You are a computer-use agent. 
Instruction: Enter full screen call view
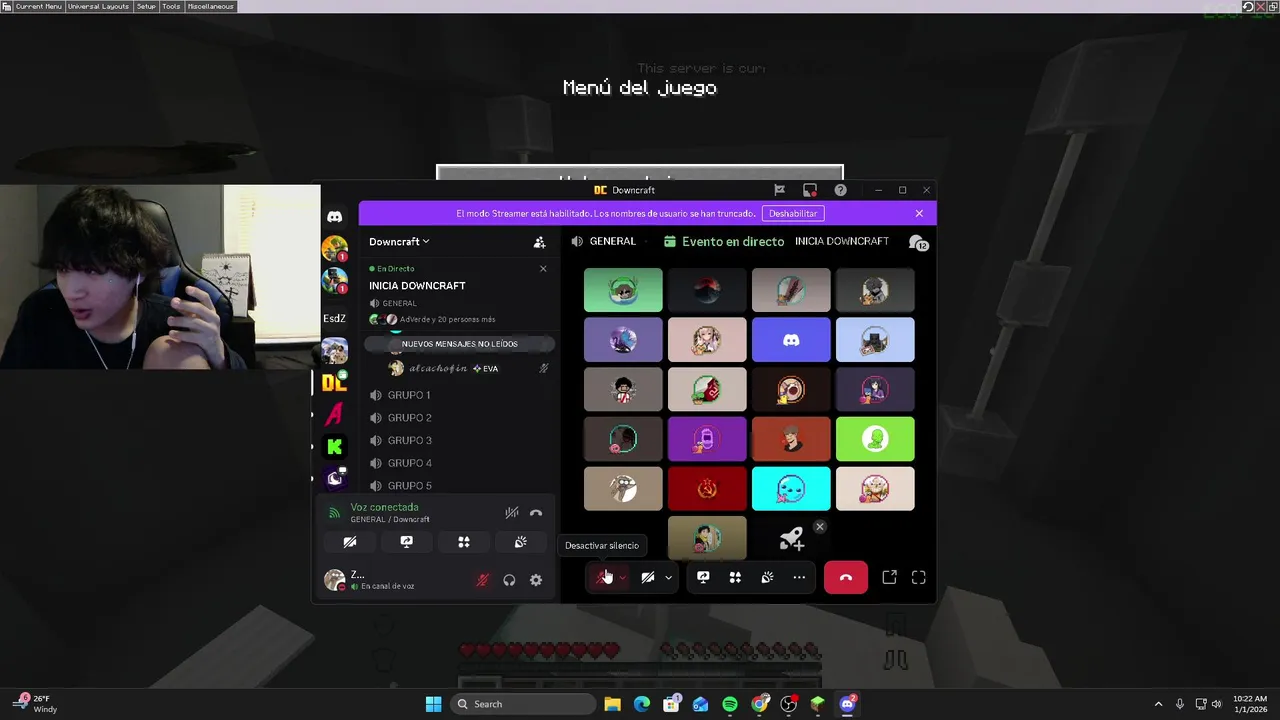[919, 577]
